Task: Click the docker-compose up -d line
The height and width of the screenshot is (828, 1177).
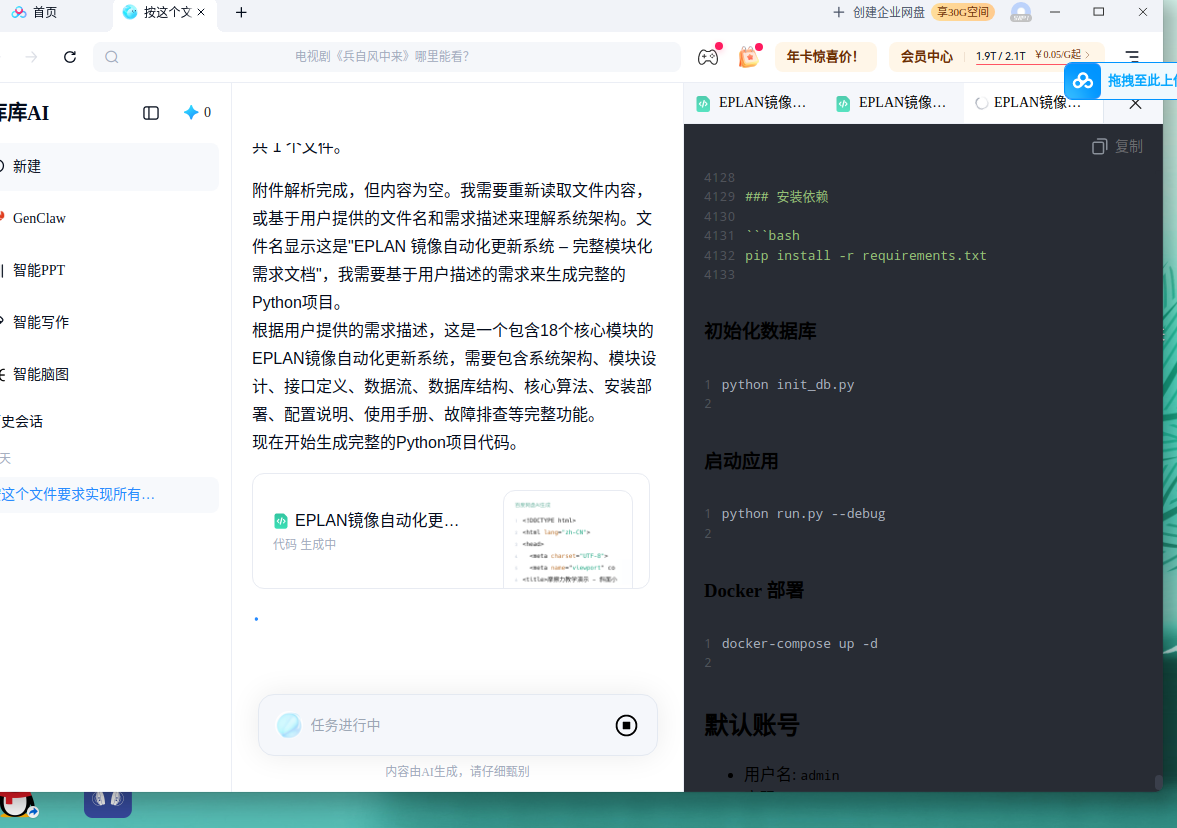Action: 799,643
